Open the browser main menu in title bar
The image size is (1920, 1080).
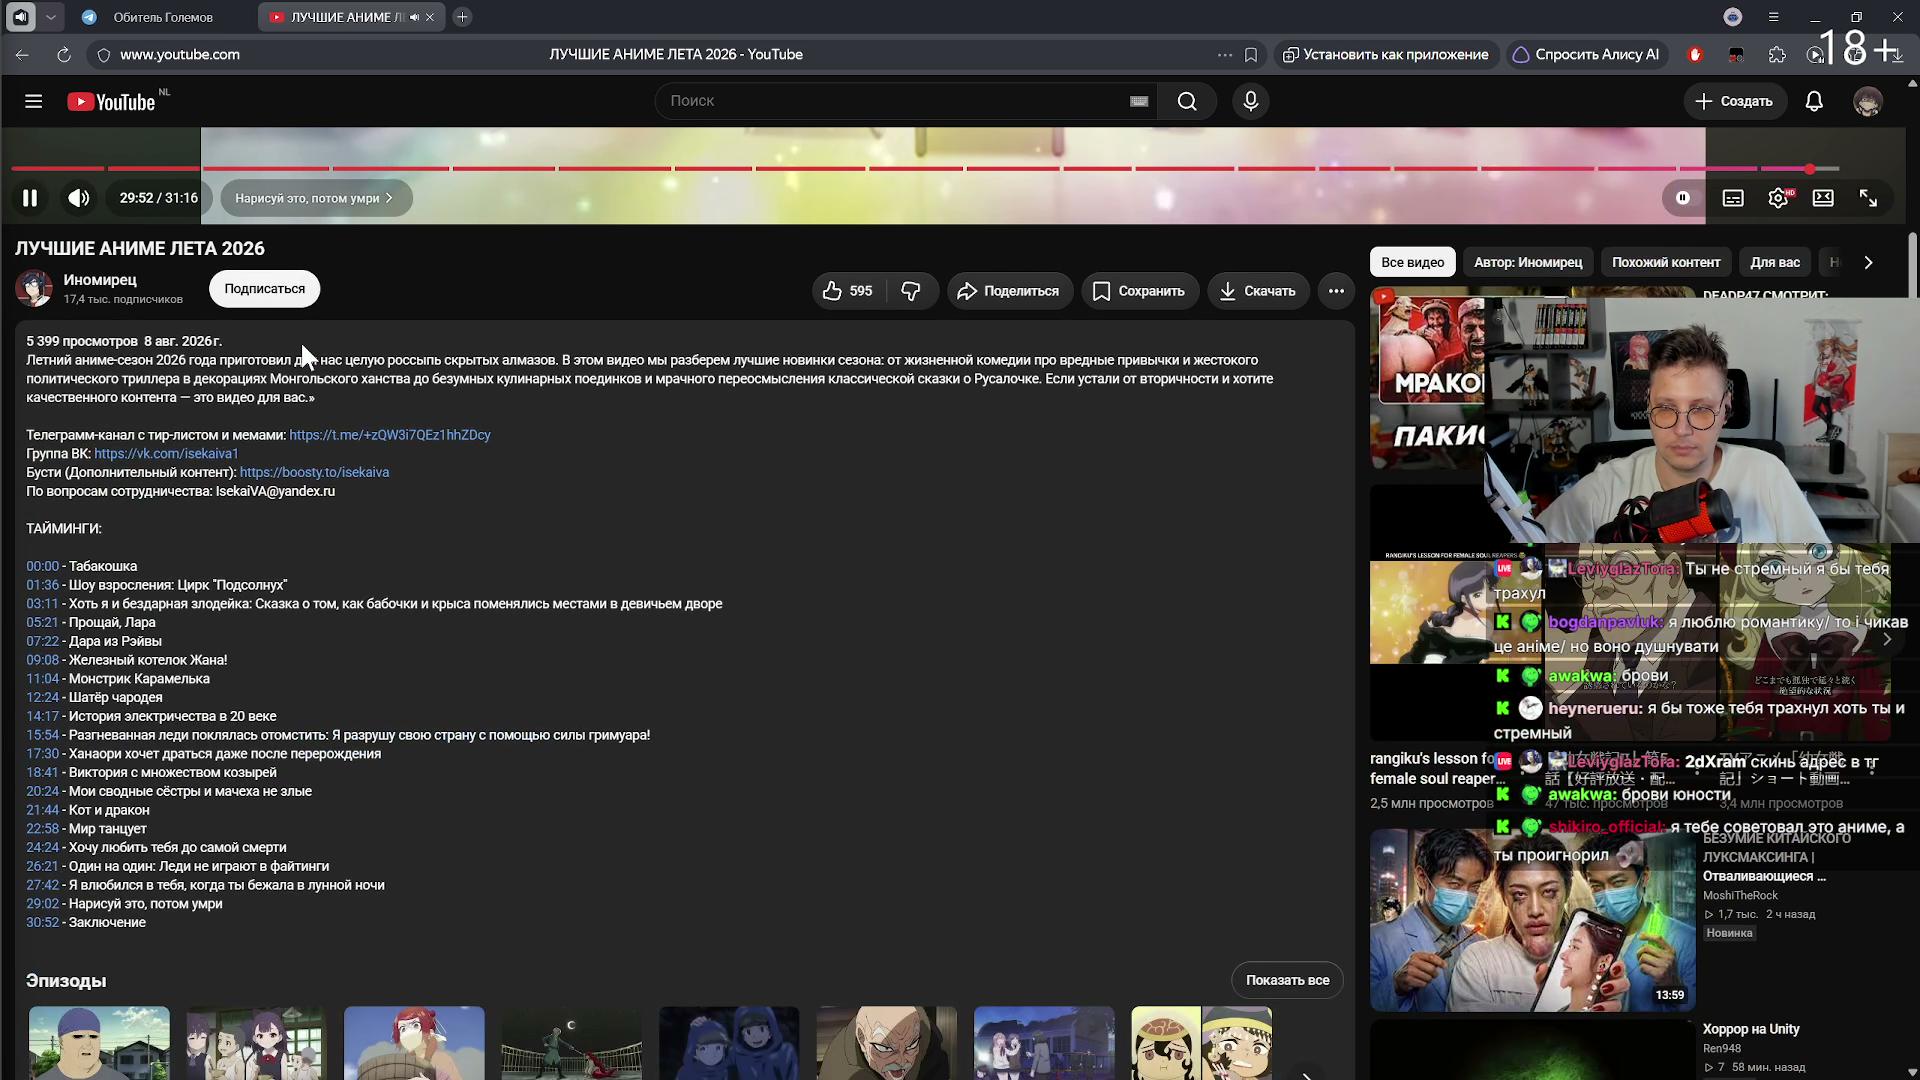click(x=1773, y=17)
